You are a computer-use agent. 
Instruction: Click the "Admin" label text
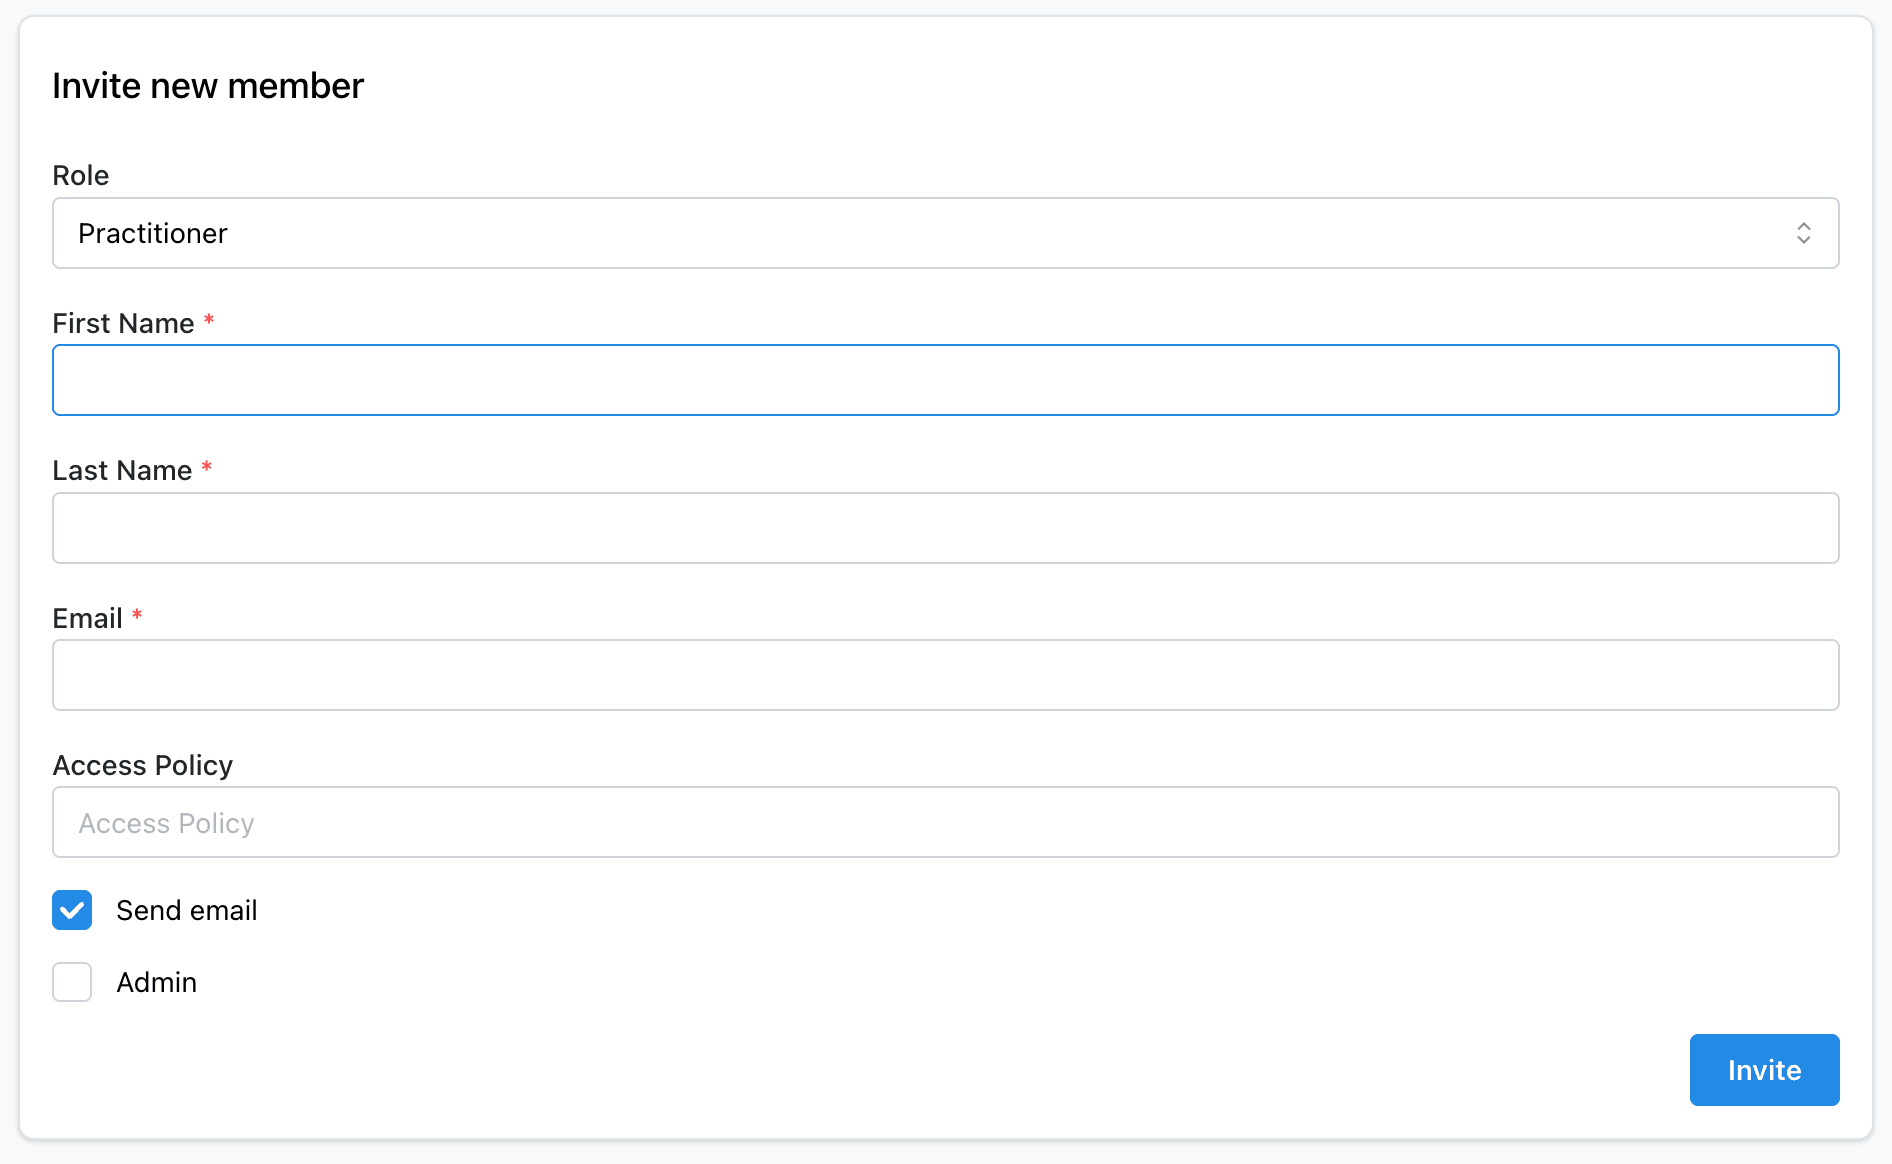coord(157,982)
